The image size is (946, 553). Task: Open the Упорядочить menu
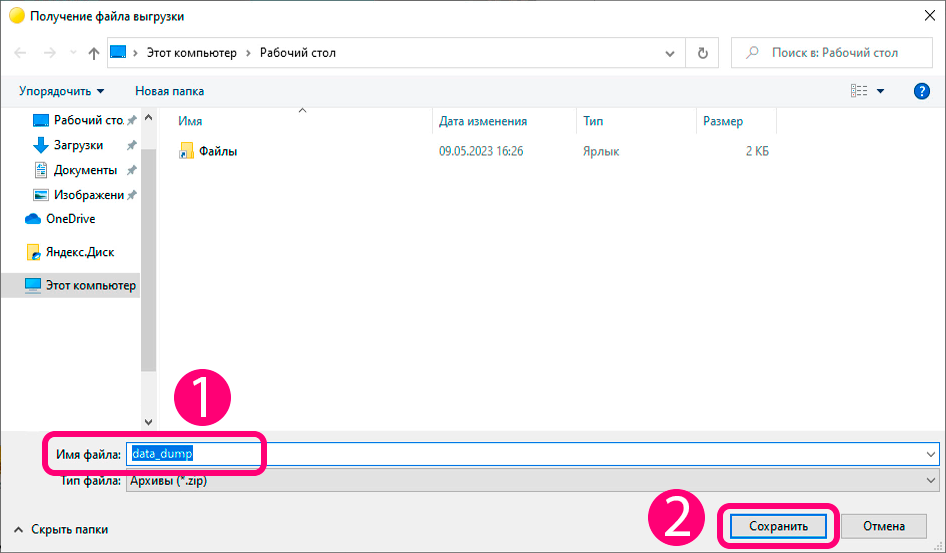(x=62, y=91)
